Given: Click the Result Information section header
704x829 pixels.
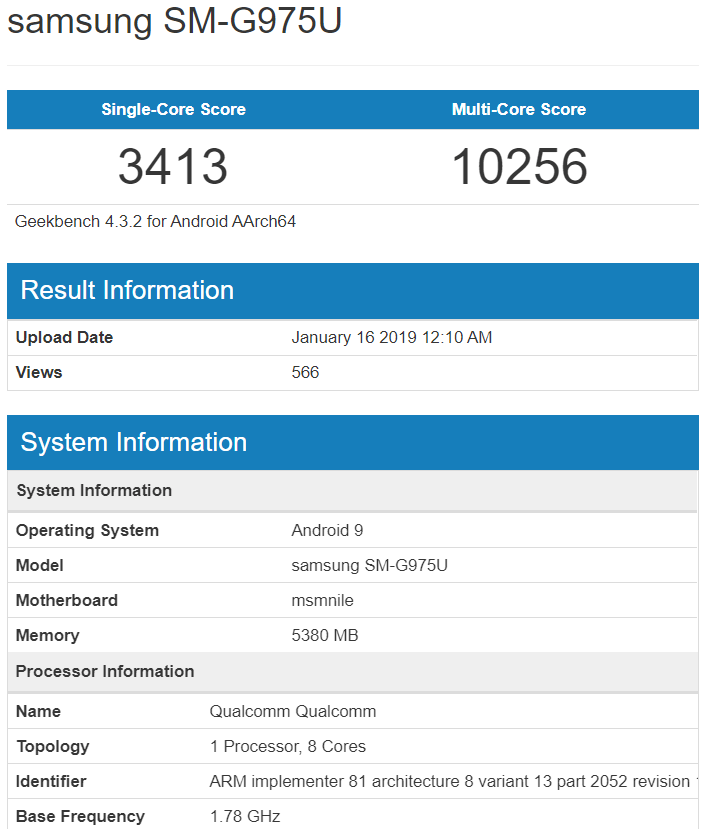Looking at the screenshot, I should (x=353, y=291).
